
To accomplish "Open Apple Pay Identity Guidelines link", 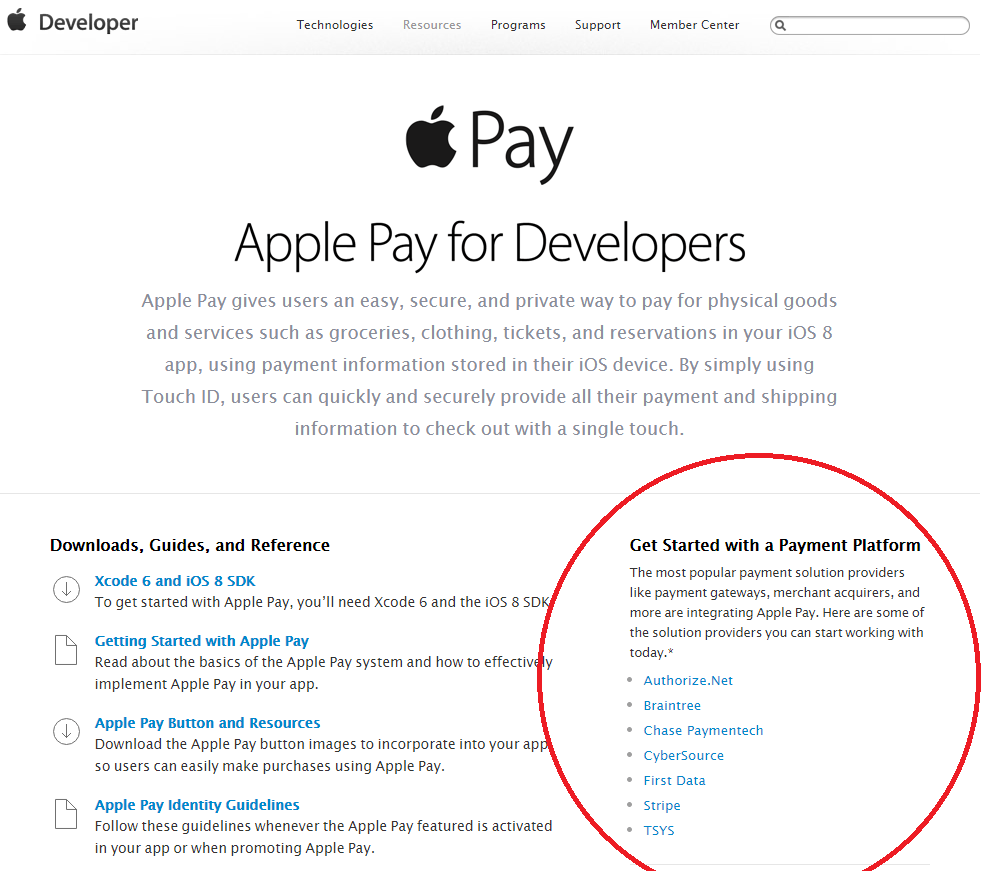I will pos(197,805).
